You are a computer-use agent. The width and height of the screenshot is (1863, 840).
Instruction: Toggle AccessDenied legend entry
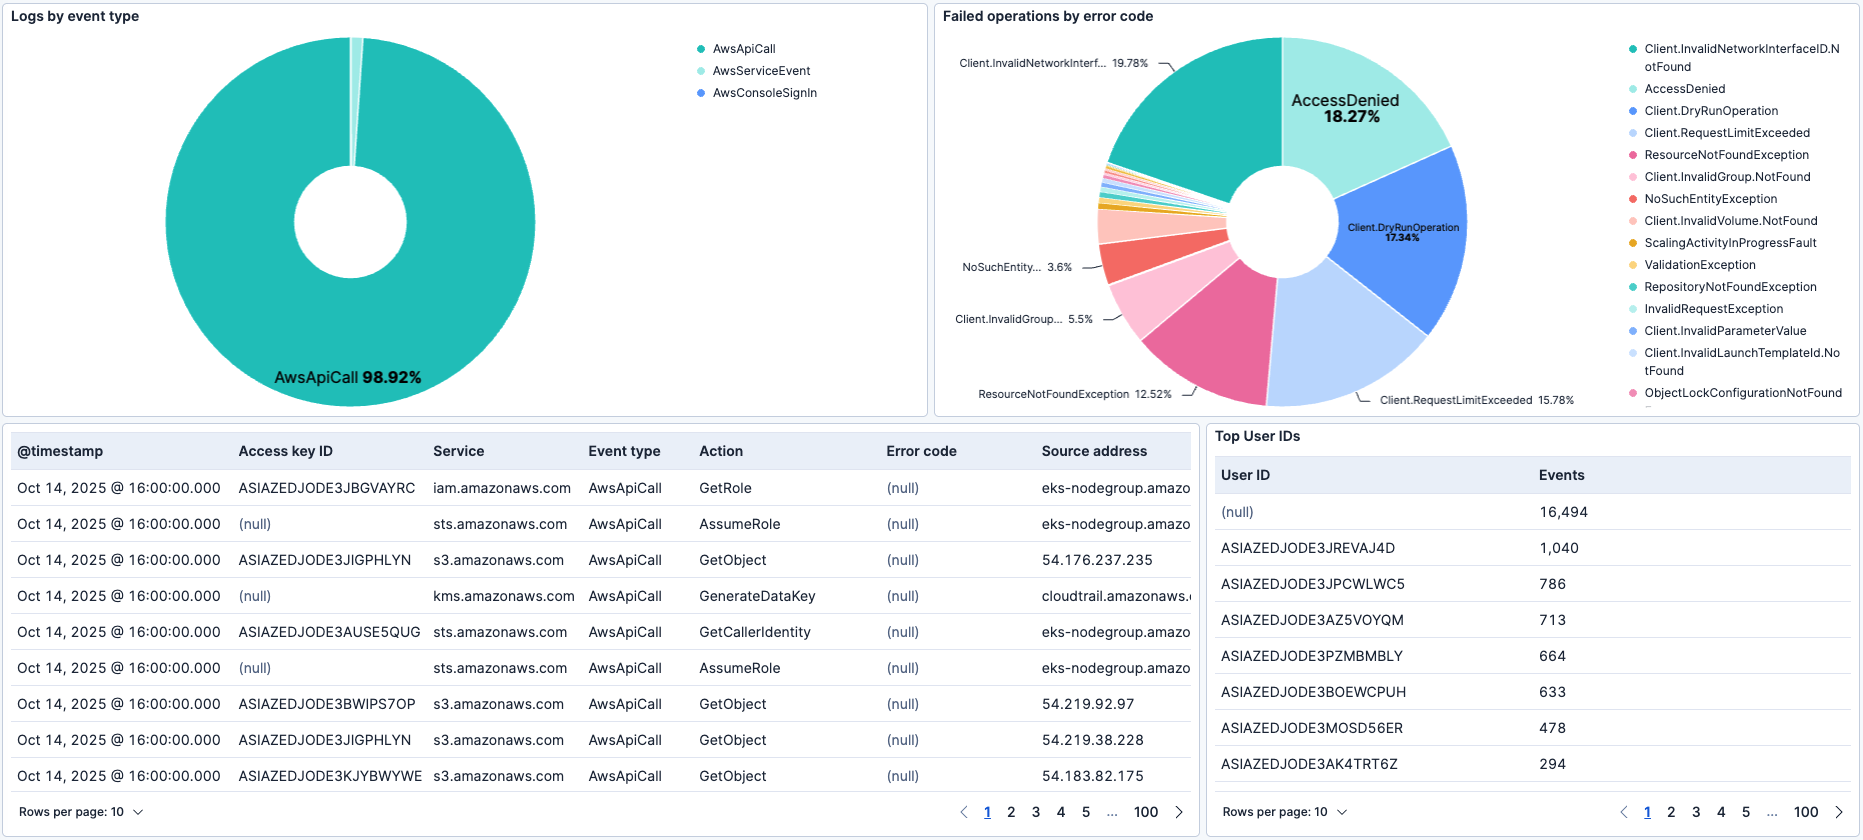pyautogui.click(x=1684, y=89)
